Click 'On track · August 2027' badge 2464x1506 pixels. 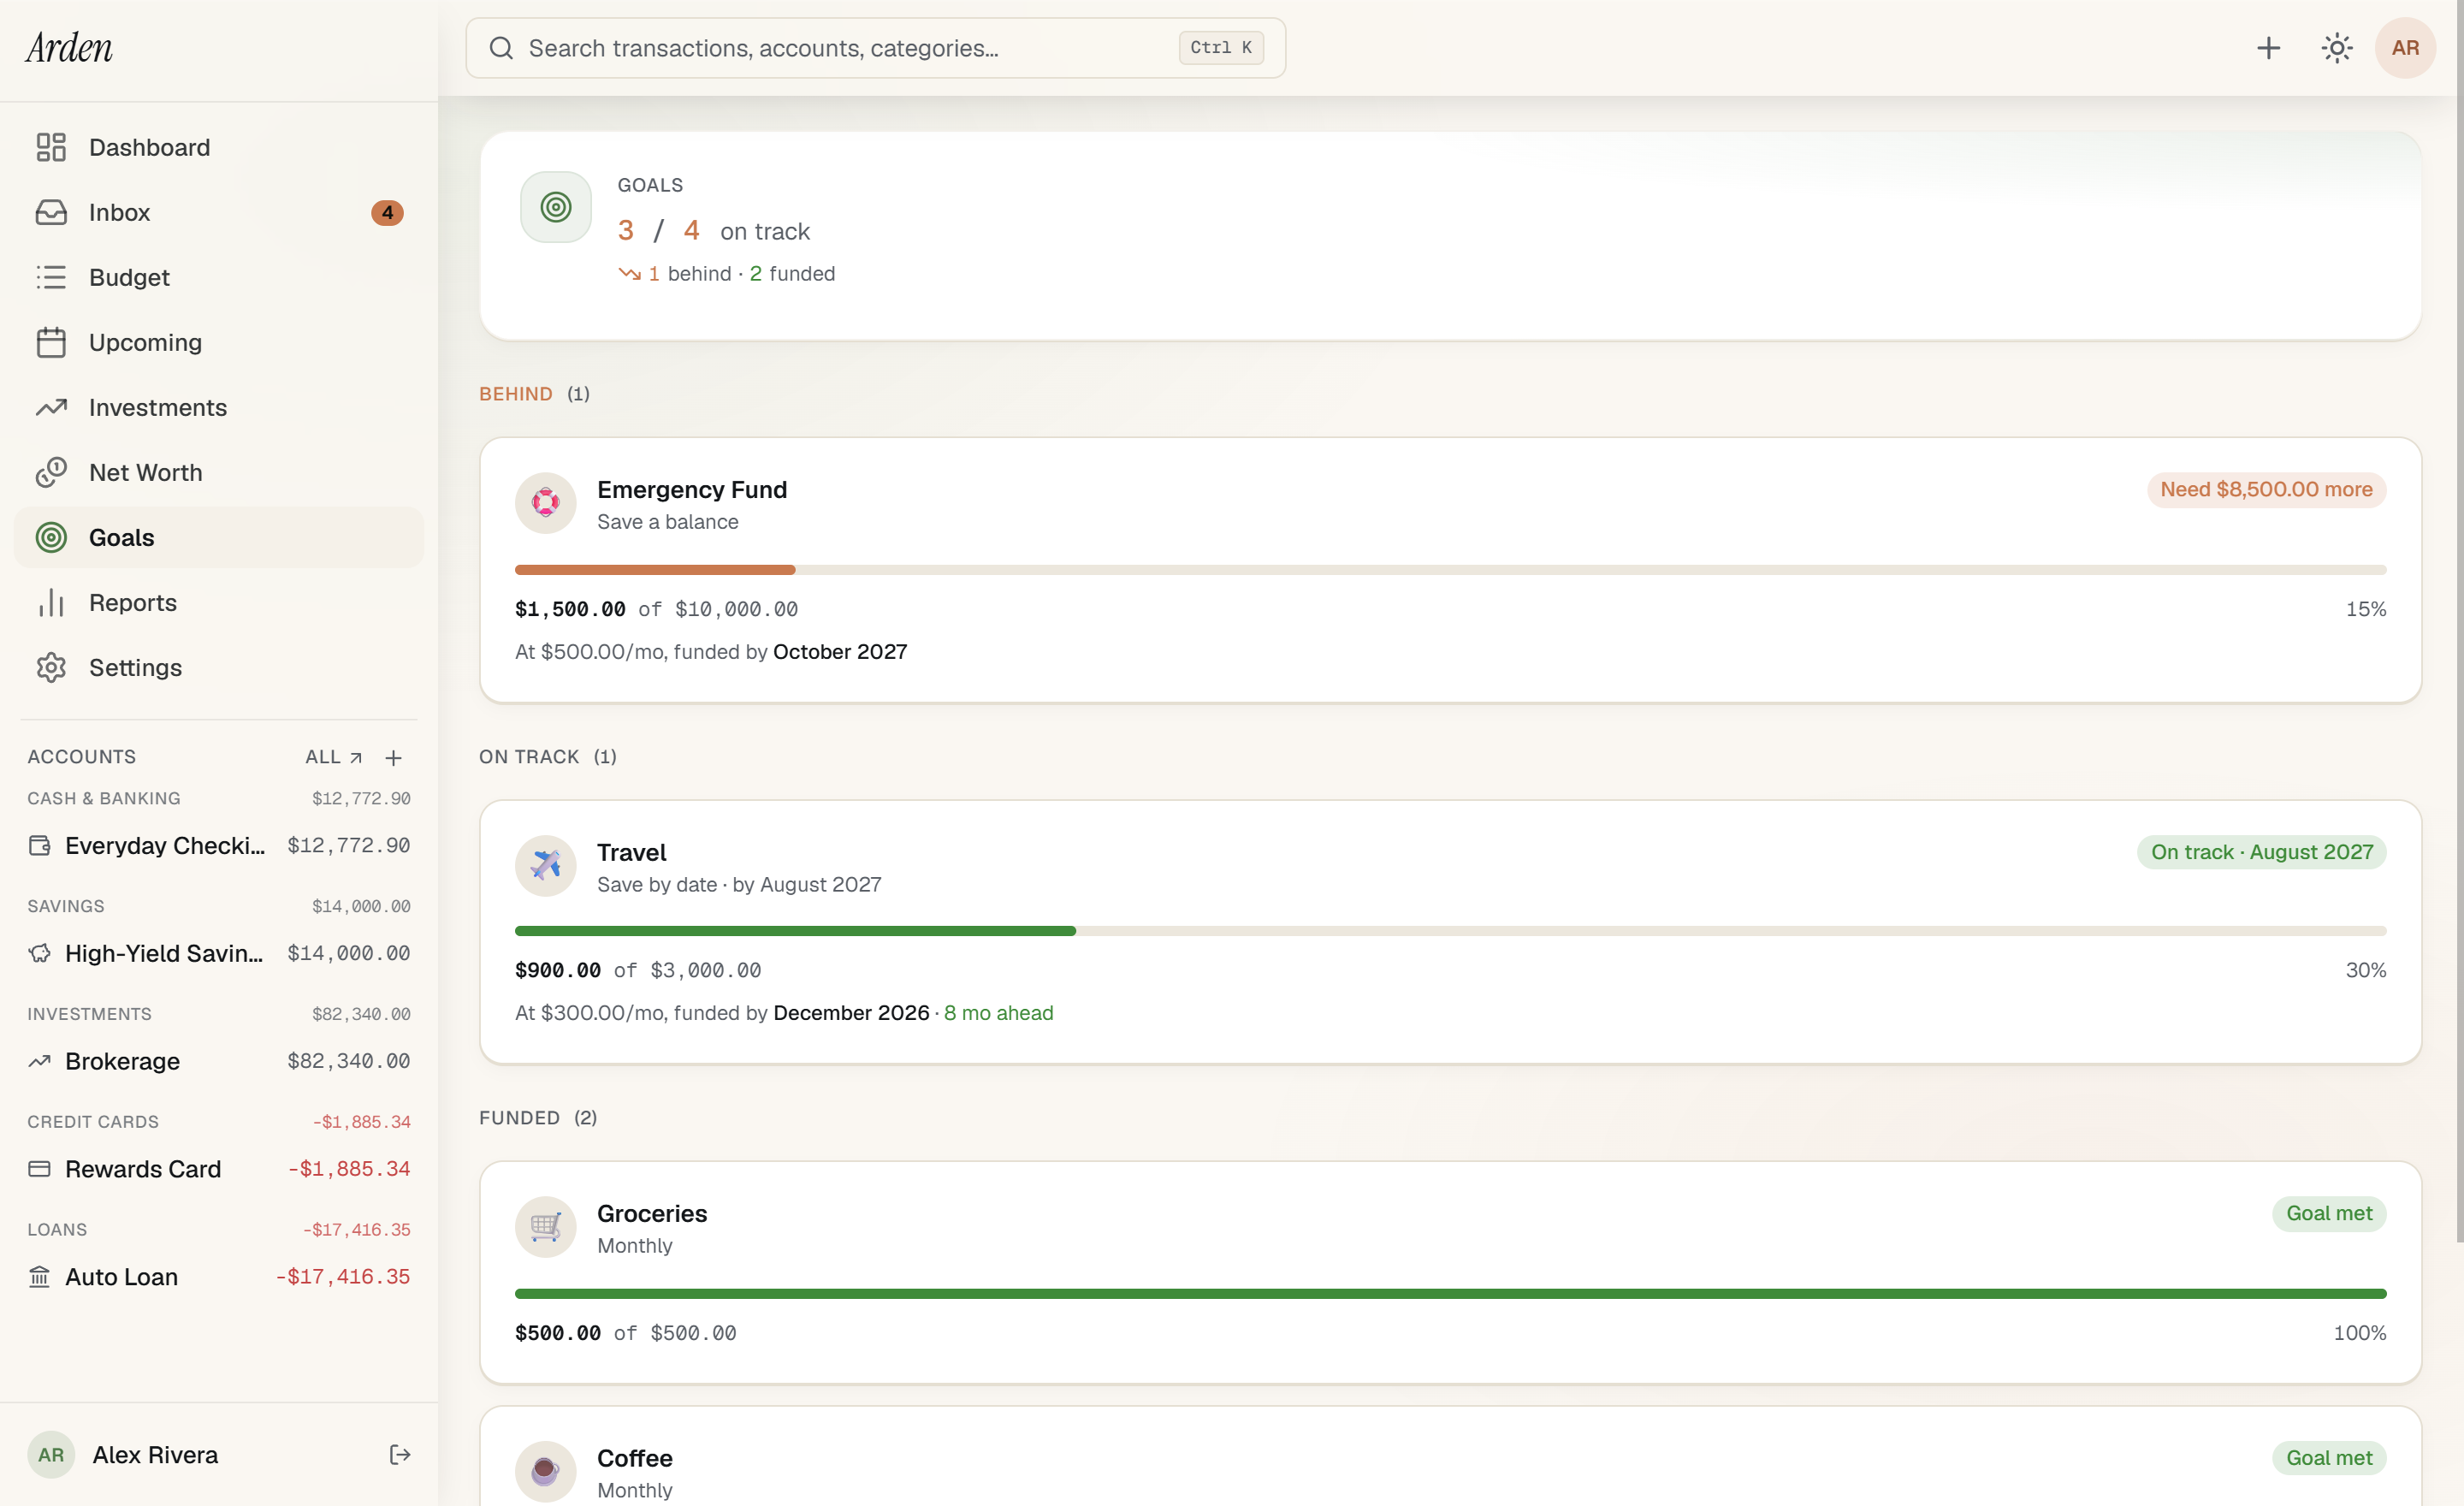tap(2262, 852)
